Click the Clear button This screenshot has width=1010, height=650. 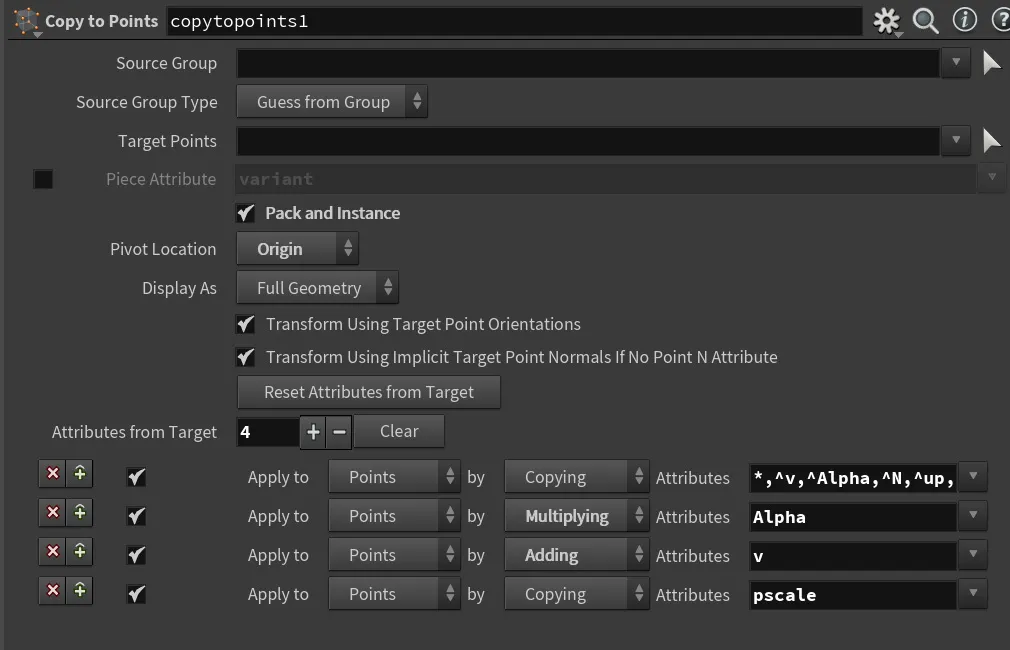click(x=399, y=431)
